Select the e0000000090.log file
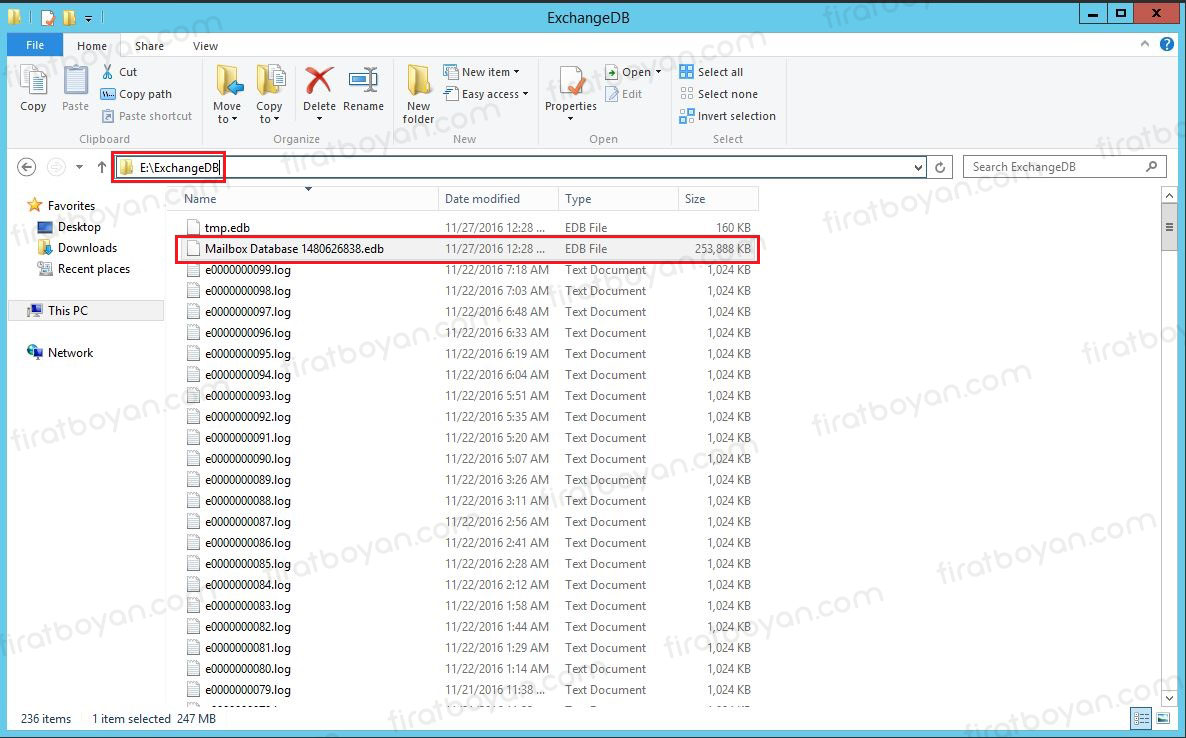The image size is (1186, 738). tap(467, 459)
